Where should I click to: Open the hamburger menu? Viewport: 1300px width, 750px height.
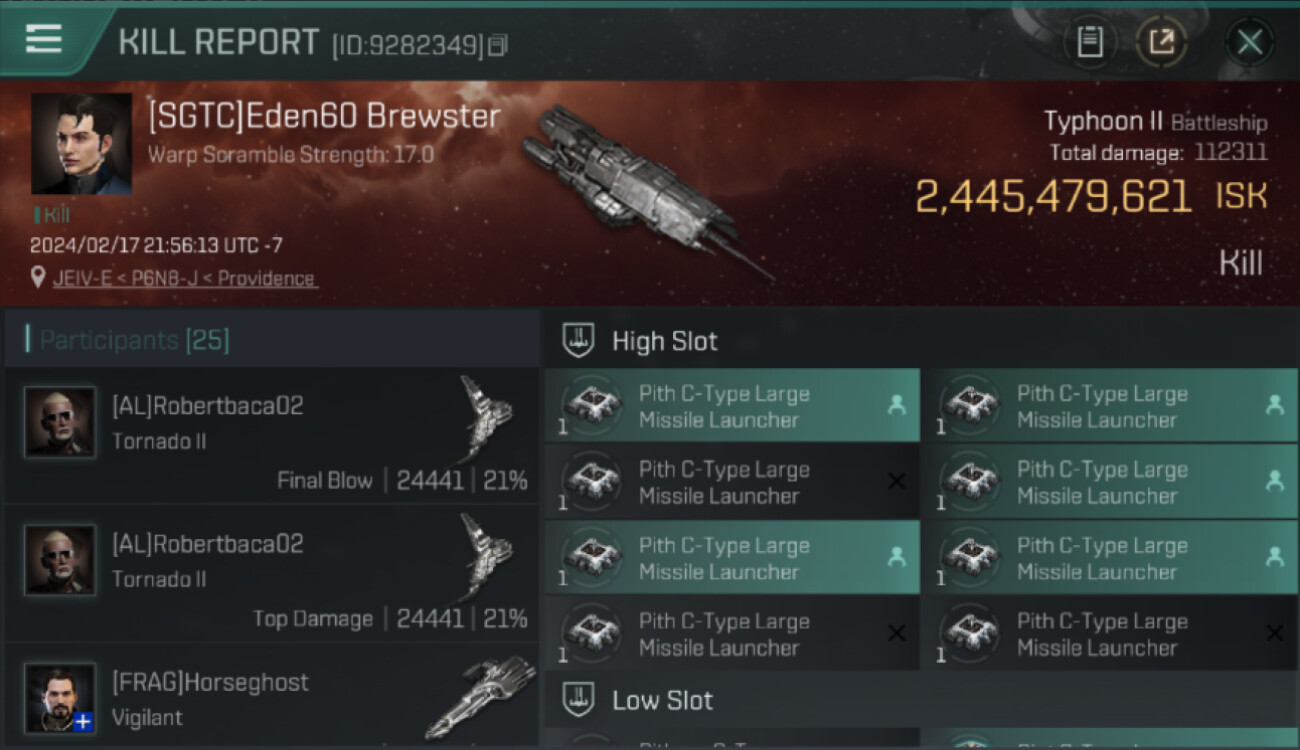tap(43, 39)
